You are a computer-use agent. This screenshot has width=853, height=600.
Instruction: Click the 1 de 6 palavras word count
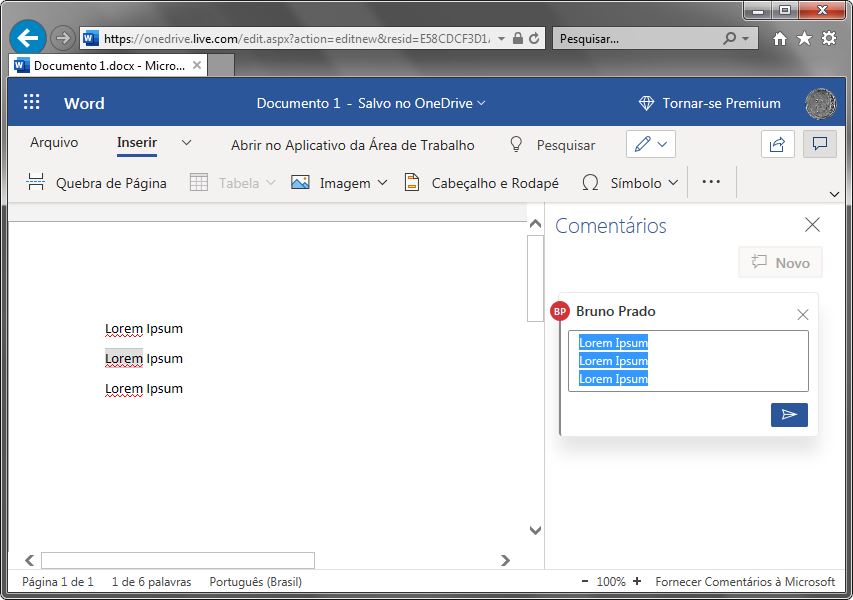151,582
